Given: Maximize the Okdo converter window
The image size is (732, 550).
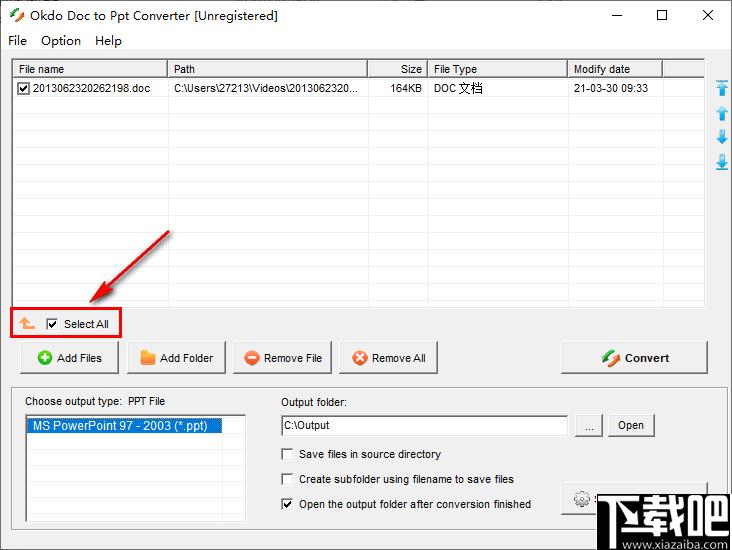Looking at the screenshot, I should tap(662, 15).
